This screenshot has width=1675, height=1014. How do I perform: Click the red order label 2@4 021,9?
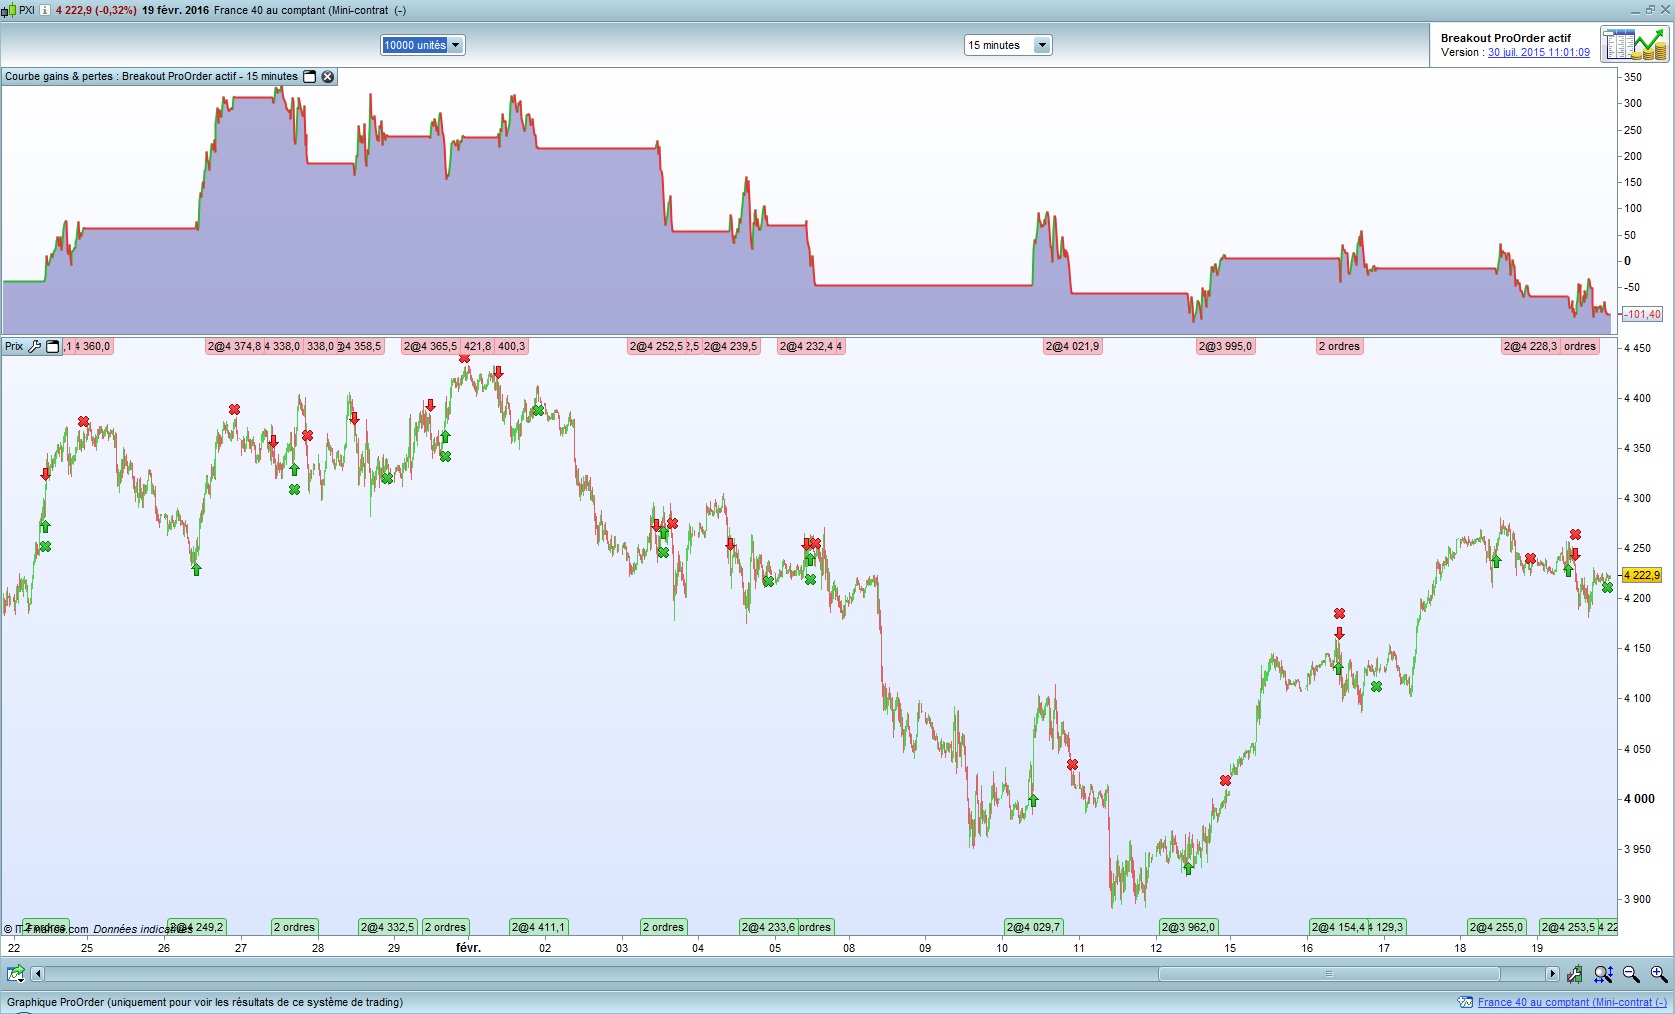coord(1072,346)
